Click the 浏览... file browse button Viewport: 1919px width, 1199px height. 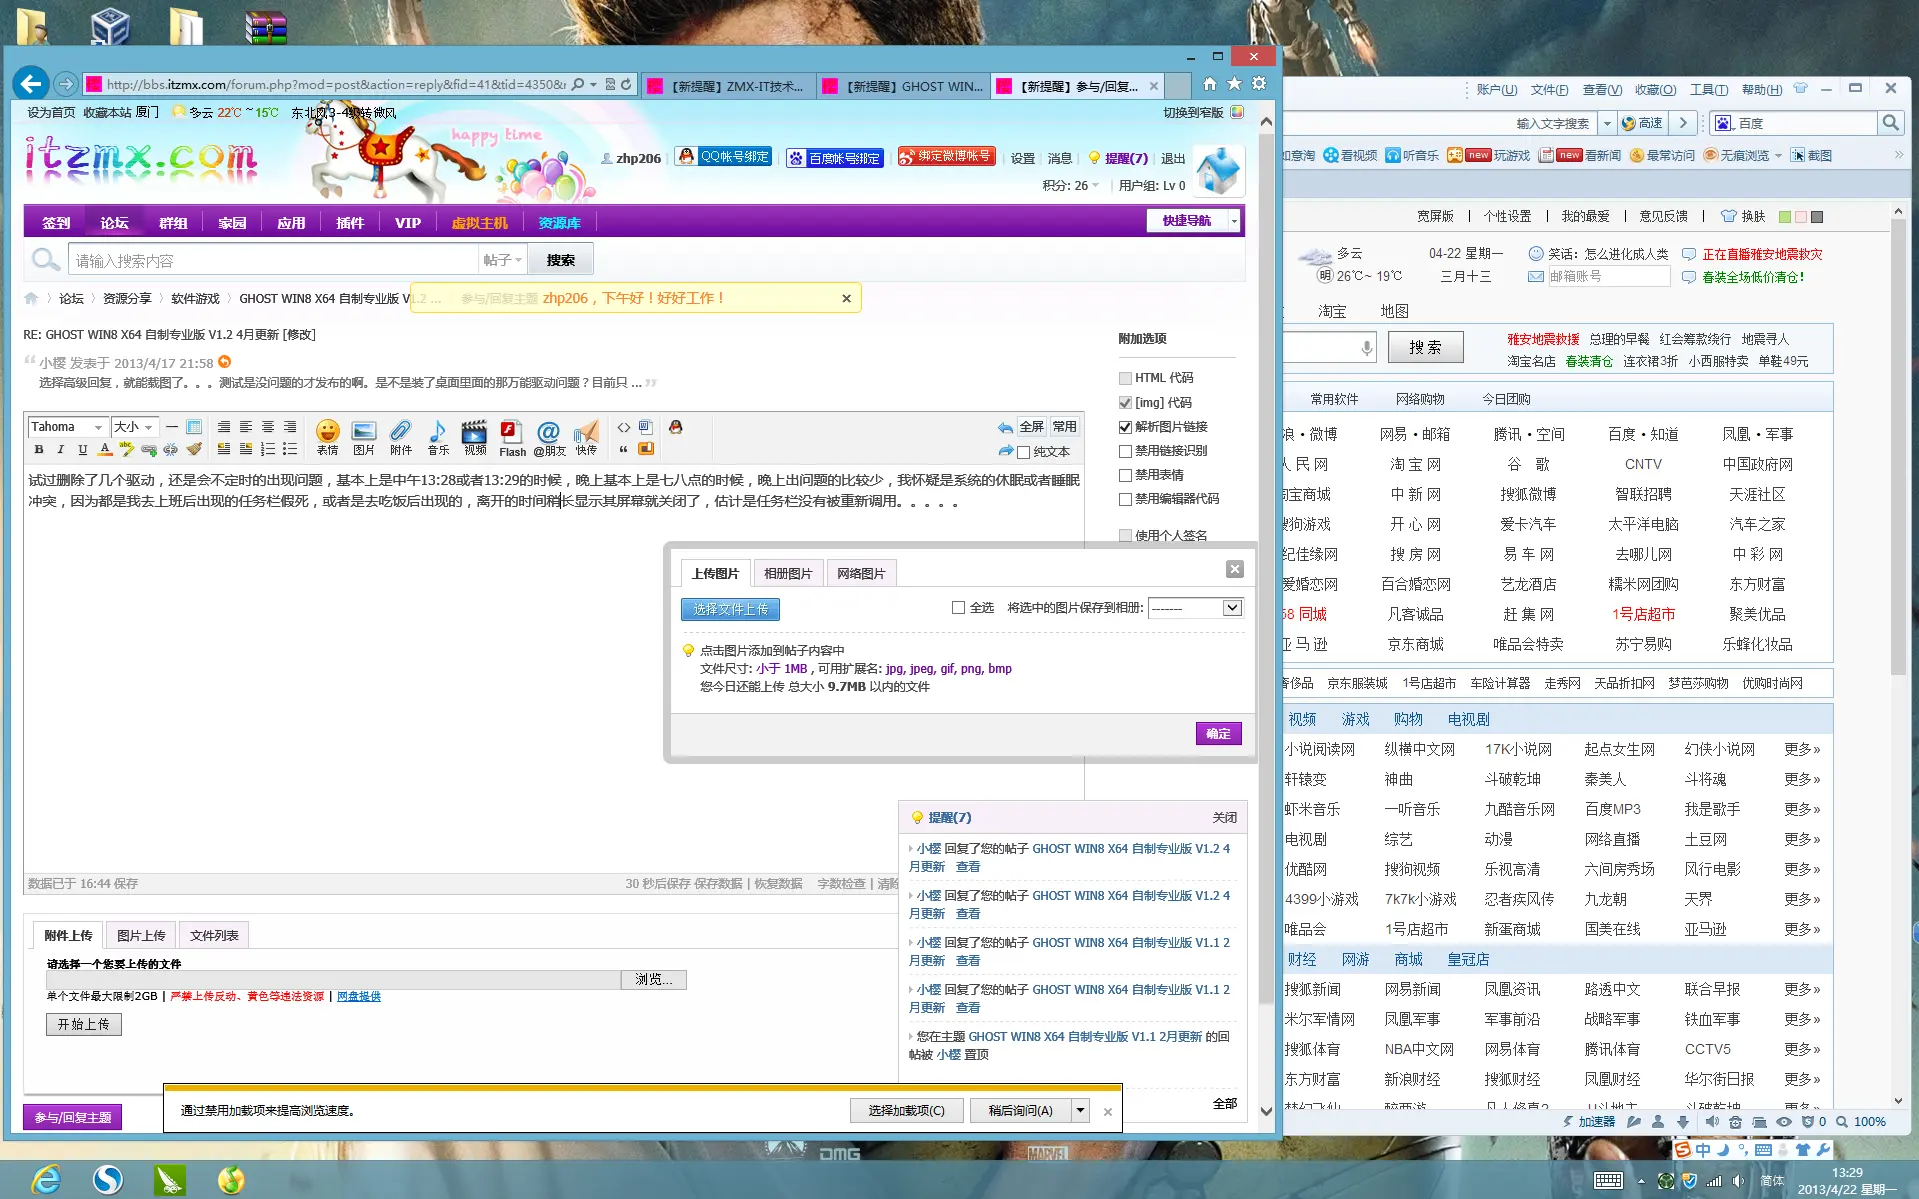pyautogui.click(x=654, y=979)
